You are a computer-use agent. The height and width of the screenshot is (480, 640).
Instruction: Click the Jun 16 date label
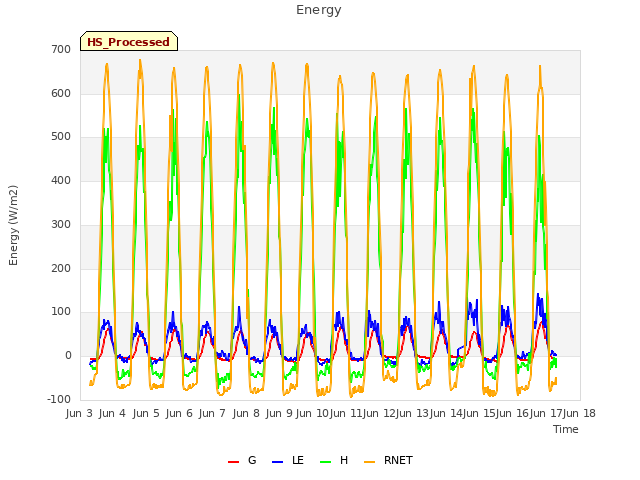point(512,413)
